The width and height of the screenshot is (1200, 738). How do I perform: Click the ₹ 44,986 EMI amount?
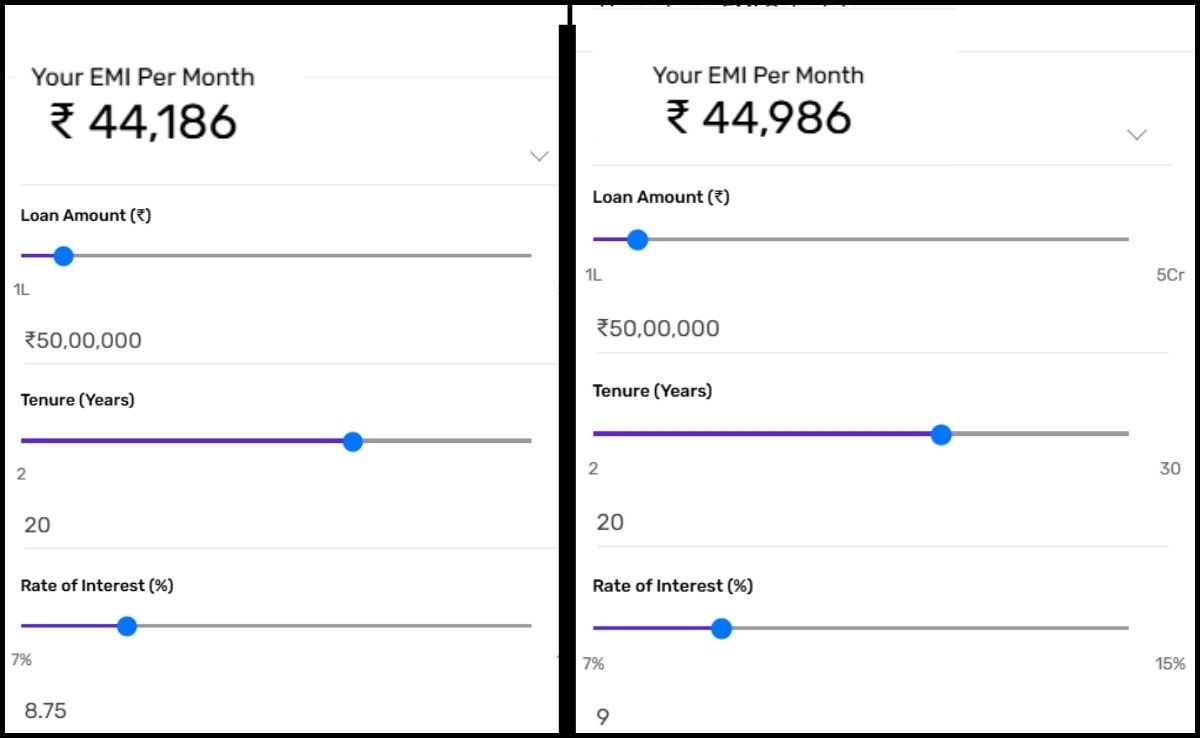pyautogui.click(x=759, y=118)
